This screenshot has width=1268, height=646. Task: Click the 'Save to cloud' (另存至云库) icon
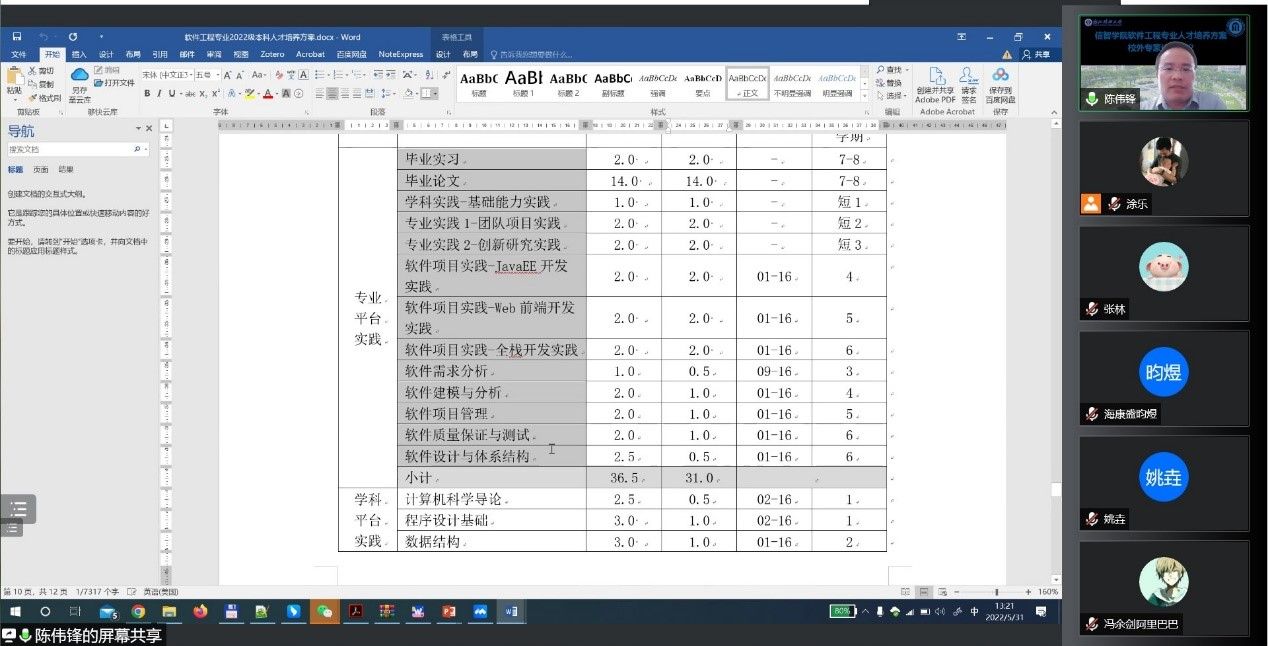(x=79, y=86)
